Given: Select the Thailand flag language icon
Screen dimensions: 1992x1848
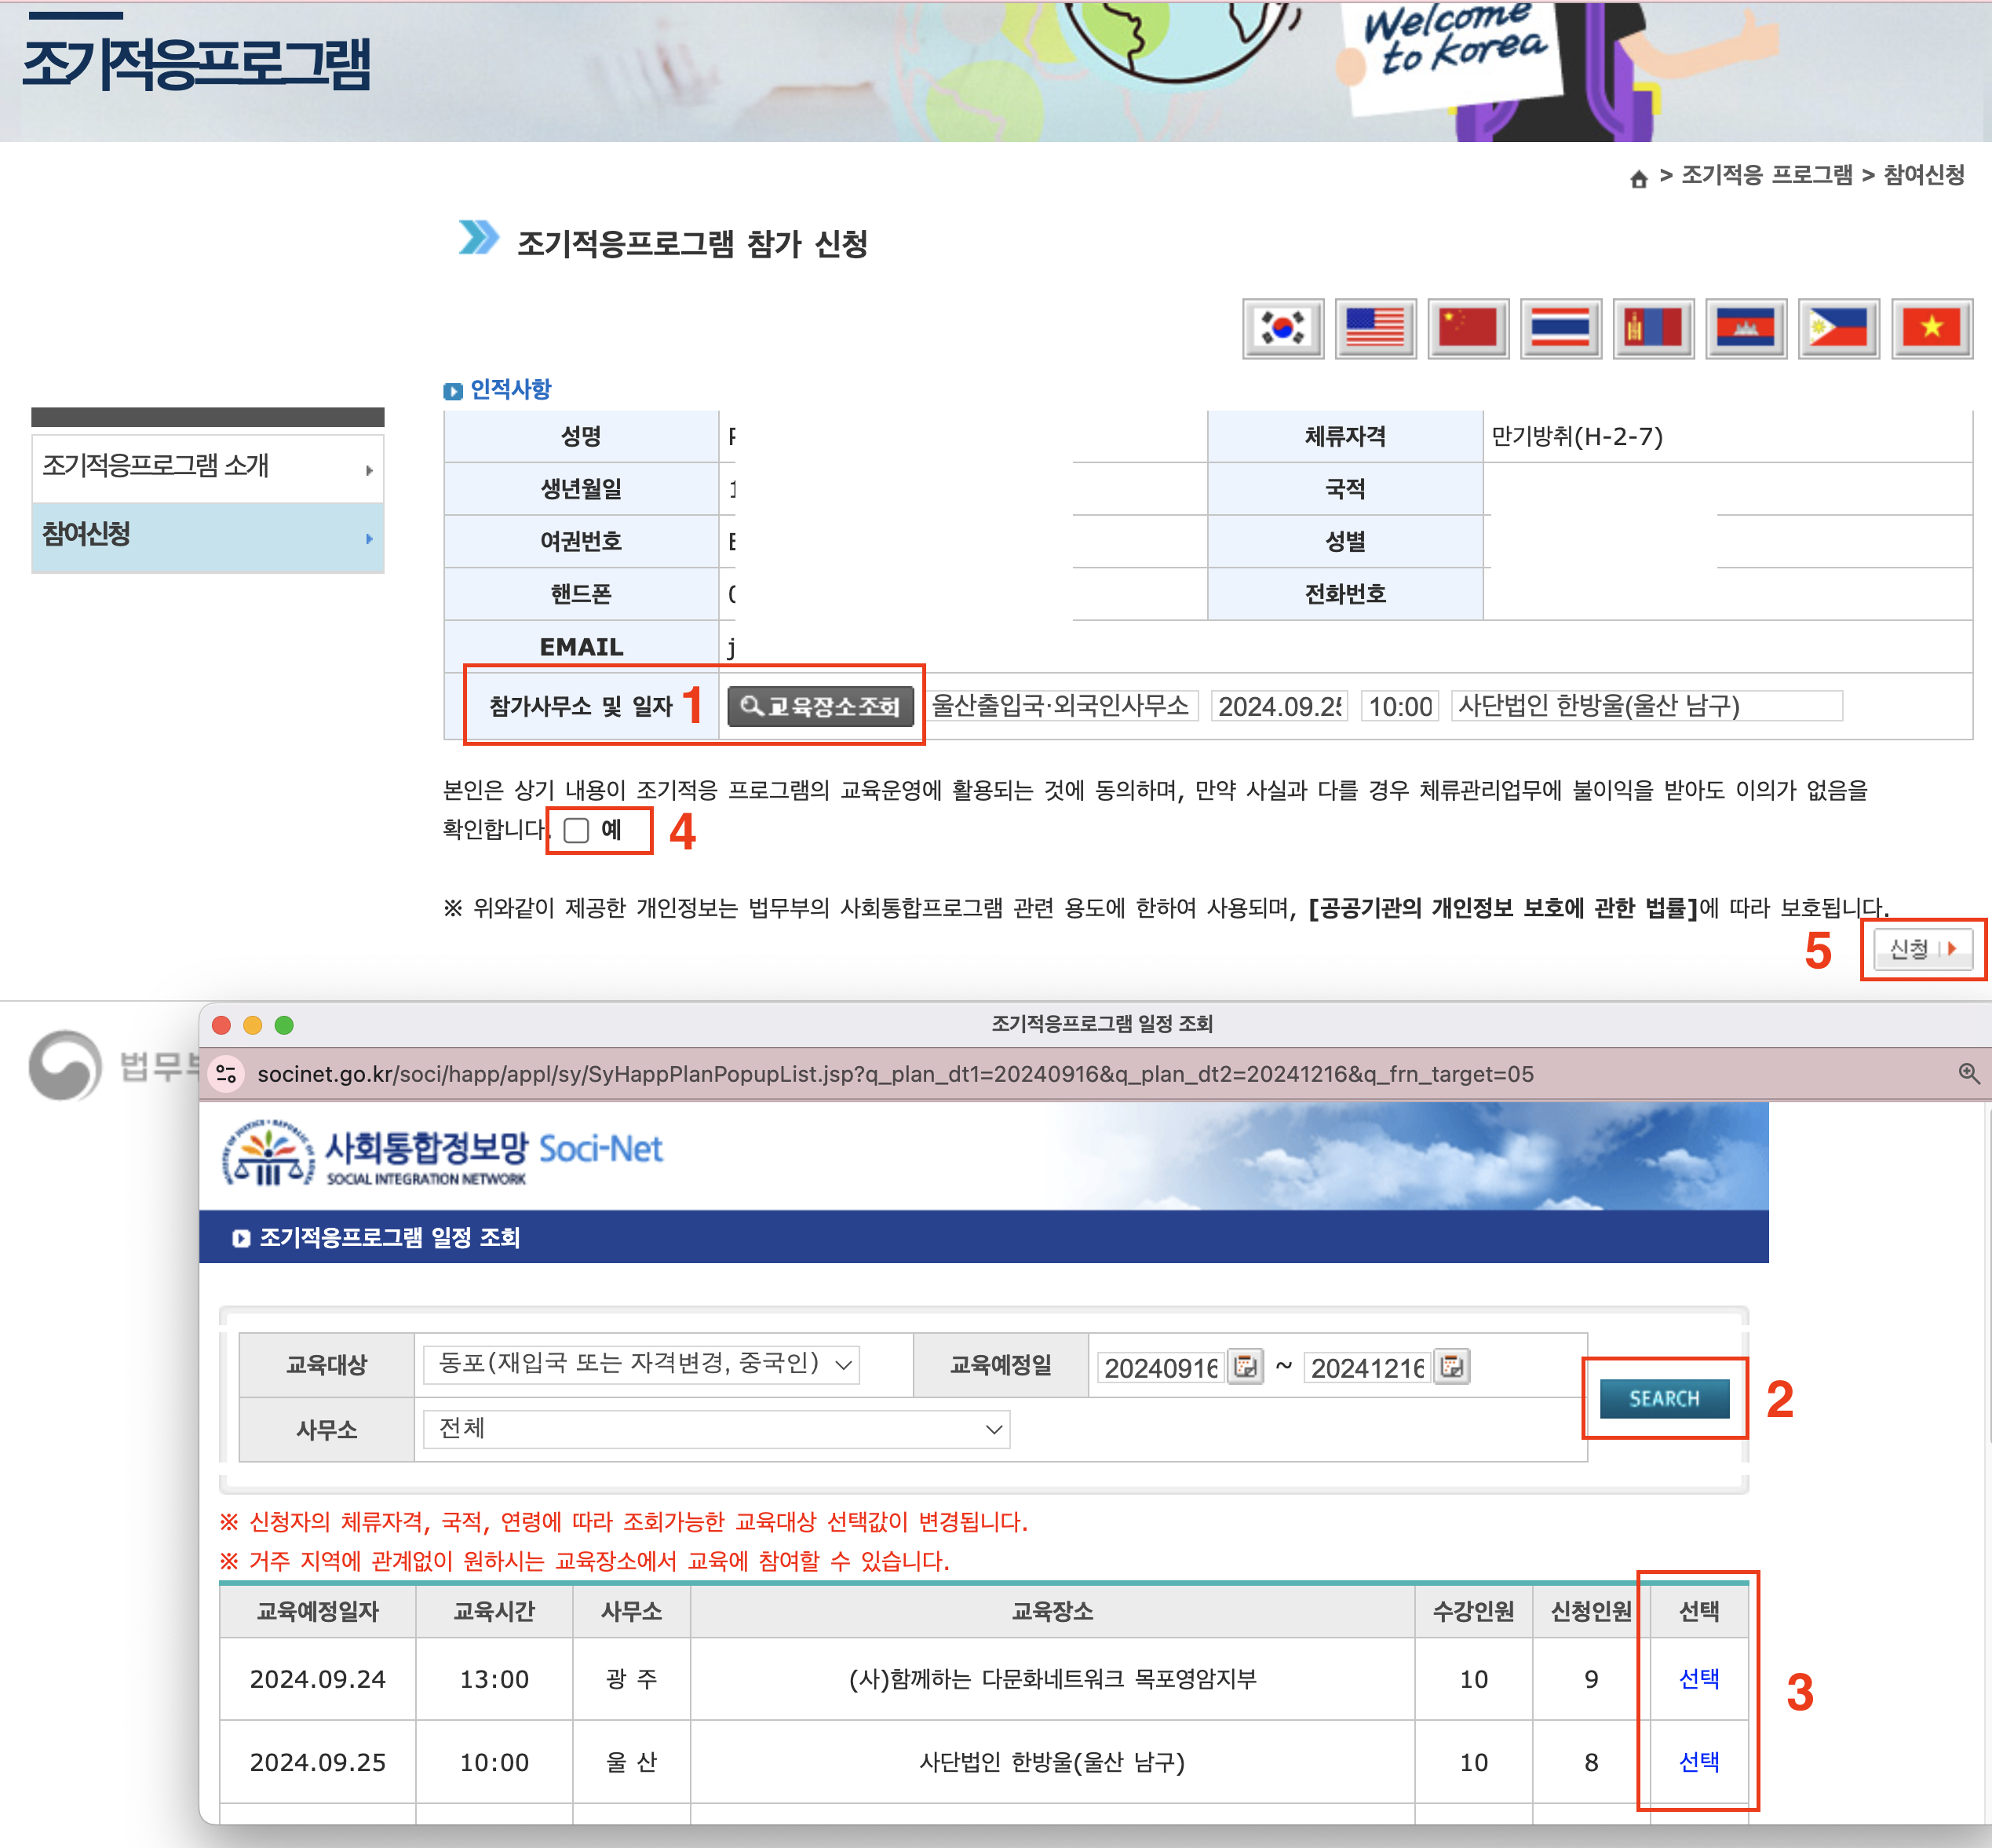Looking at the screenshot, I should pos(1560,328).
